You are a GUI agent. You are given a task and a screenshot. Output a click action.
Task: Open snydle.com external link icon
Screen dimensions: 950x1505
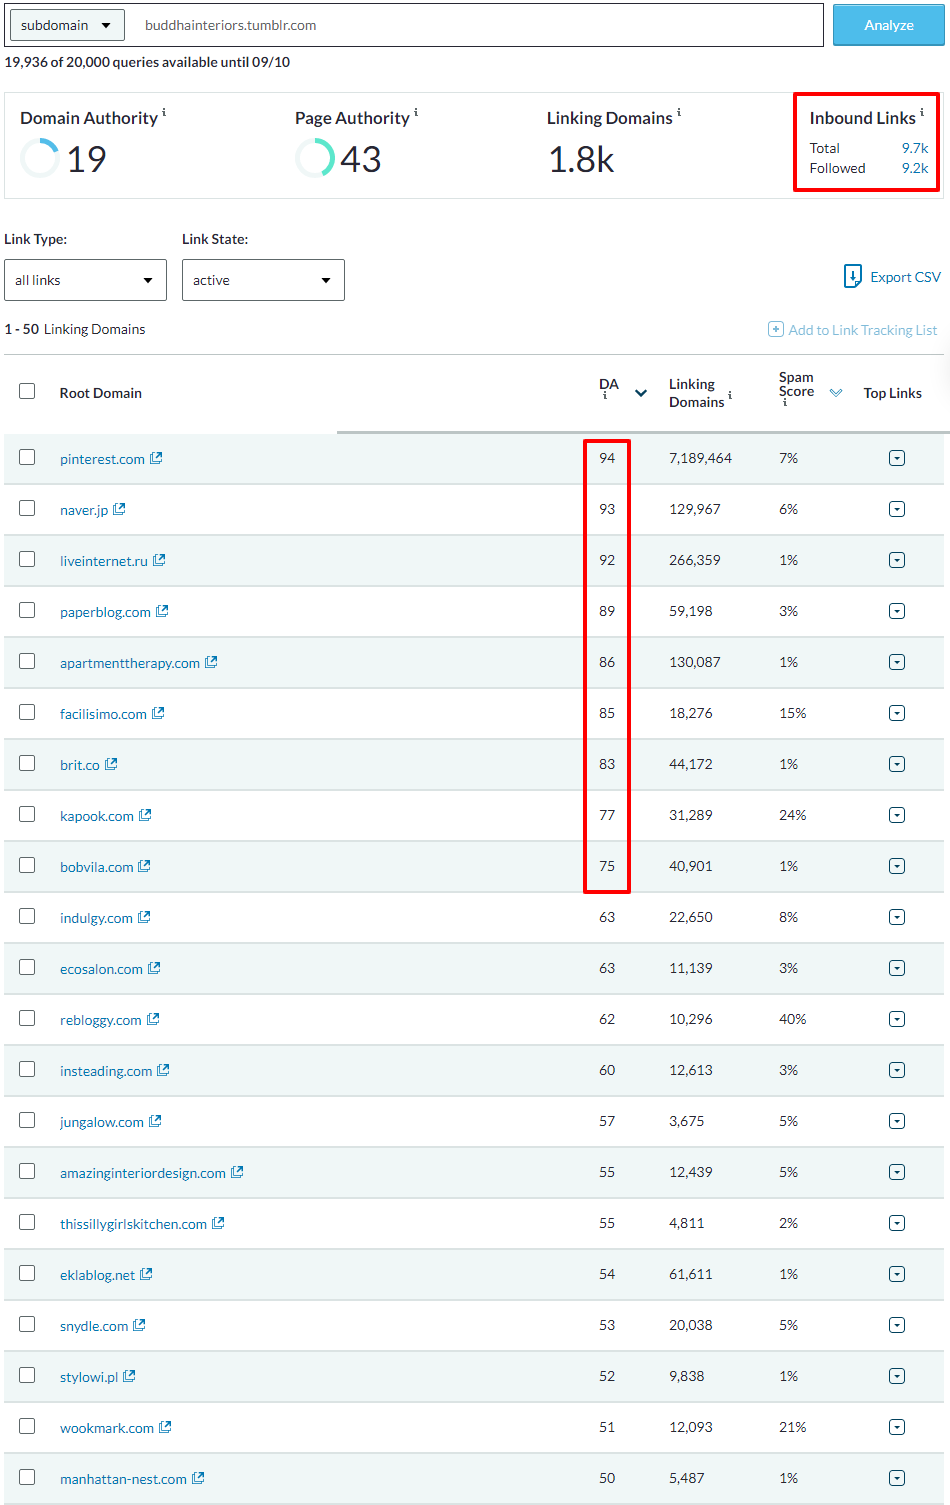pyautogui.click(x=139, y=1325)
